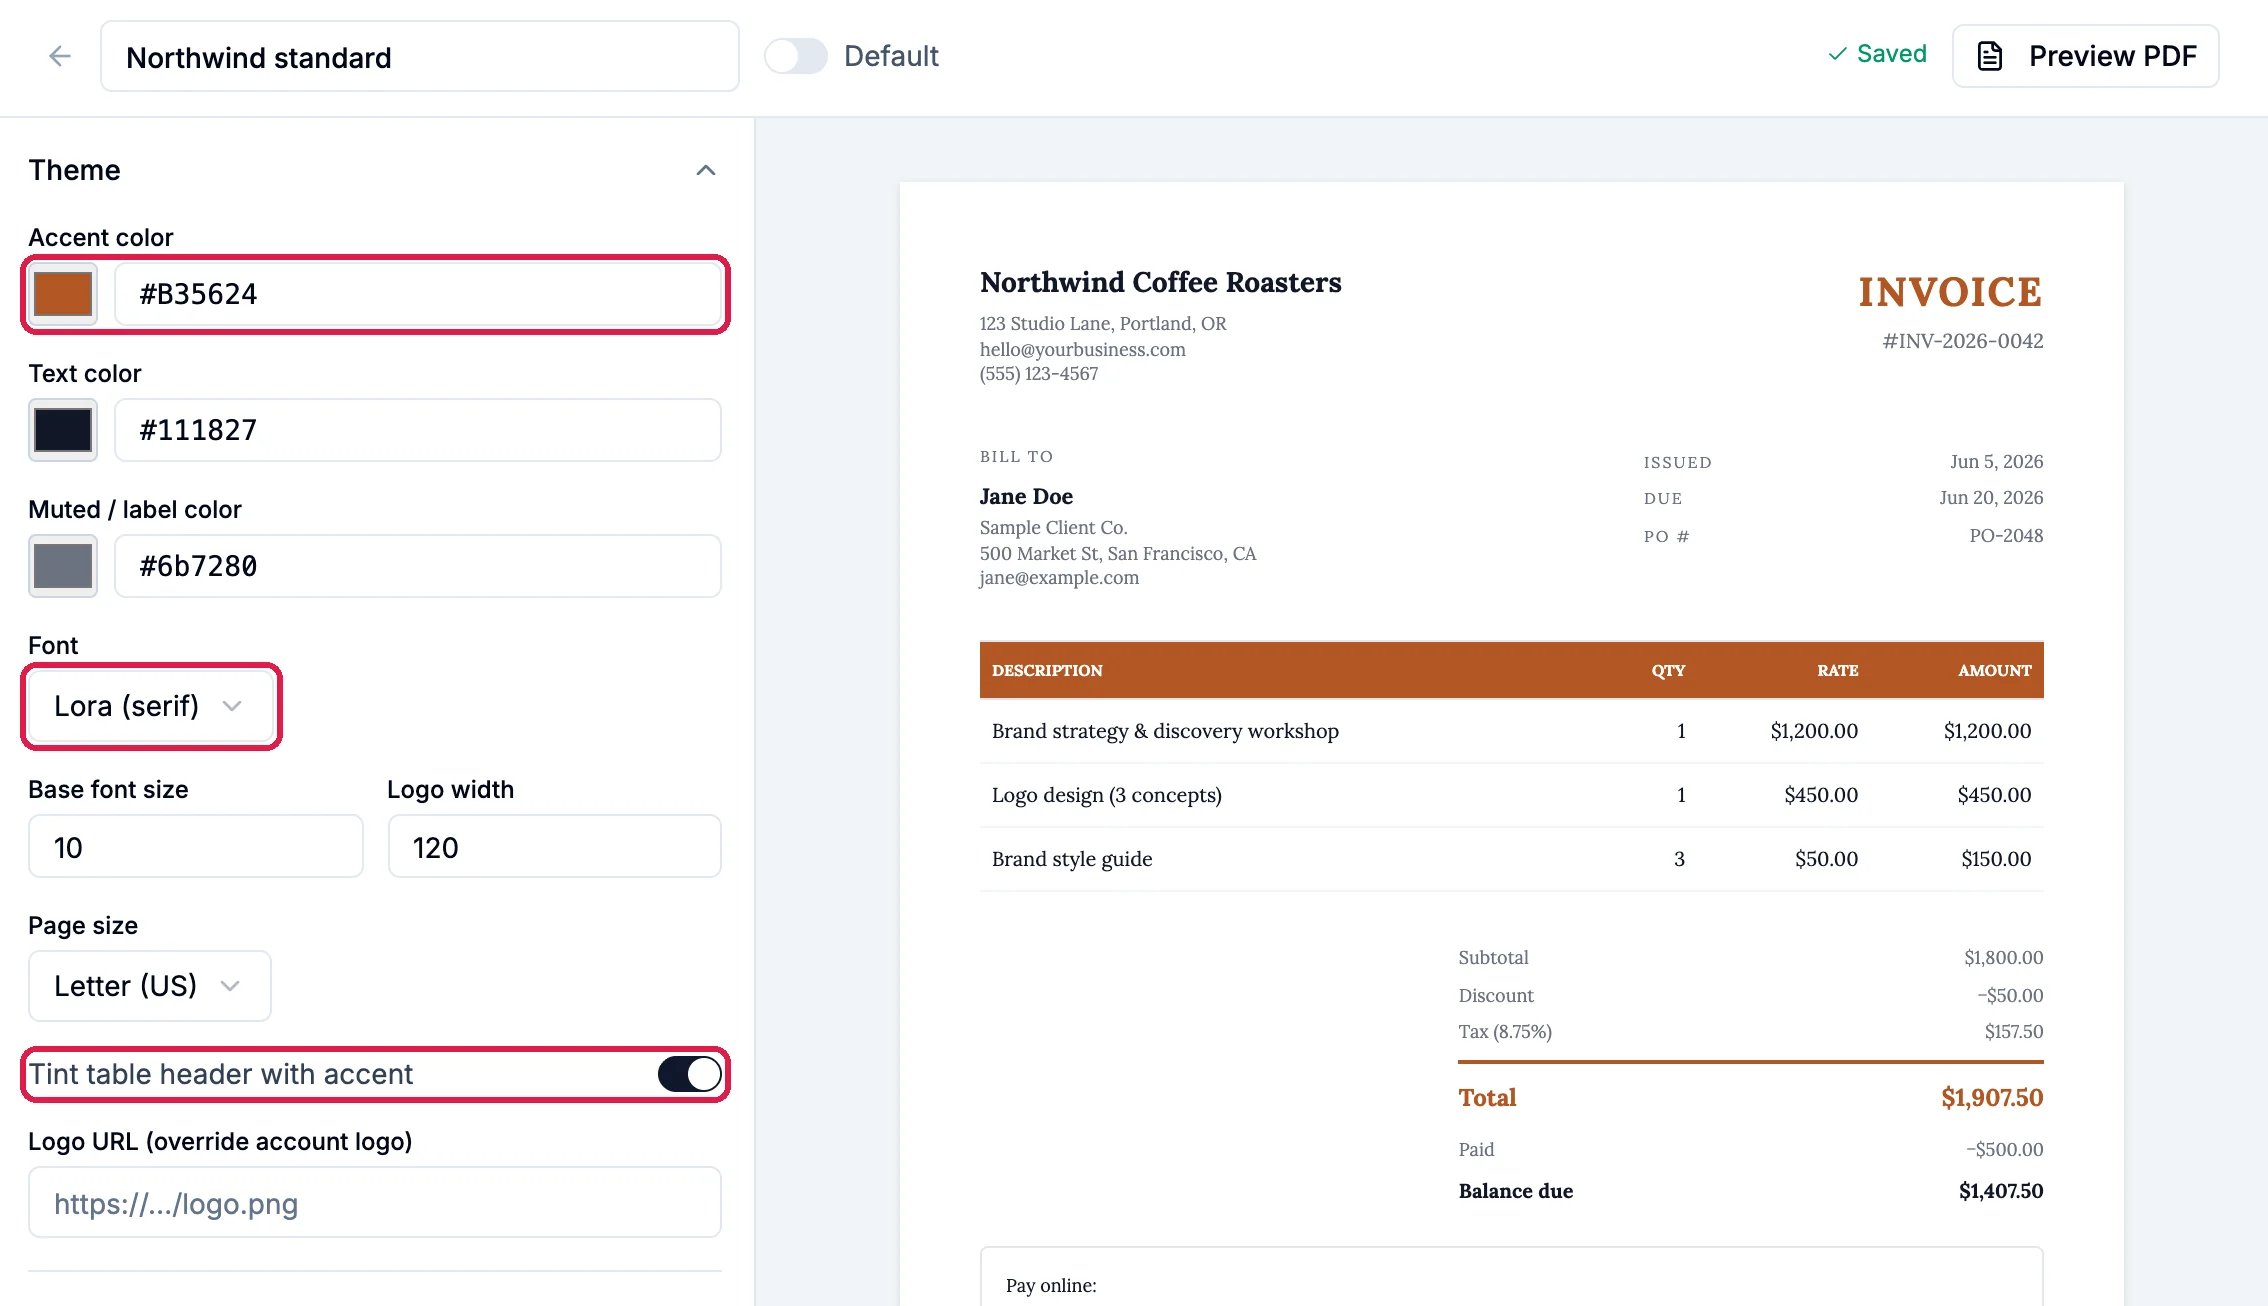Focus the Base font size field

(196, 847)
